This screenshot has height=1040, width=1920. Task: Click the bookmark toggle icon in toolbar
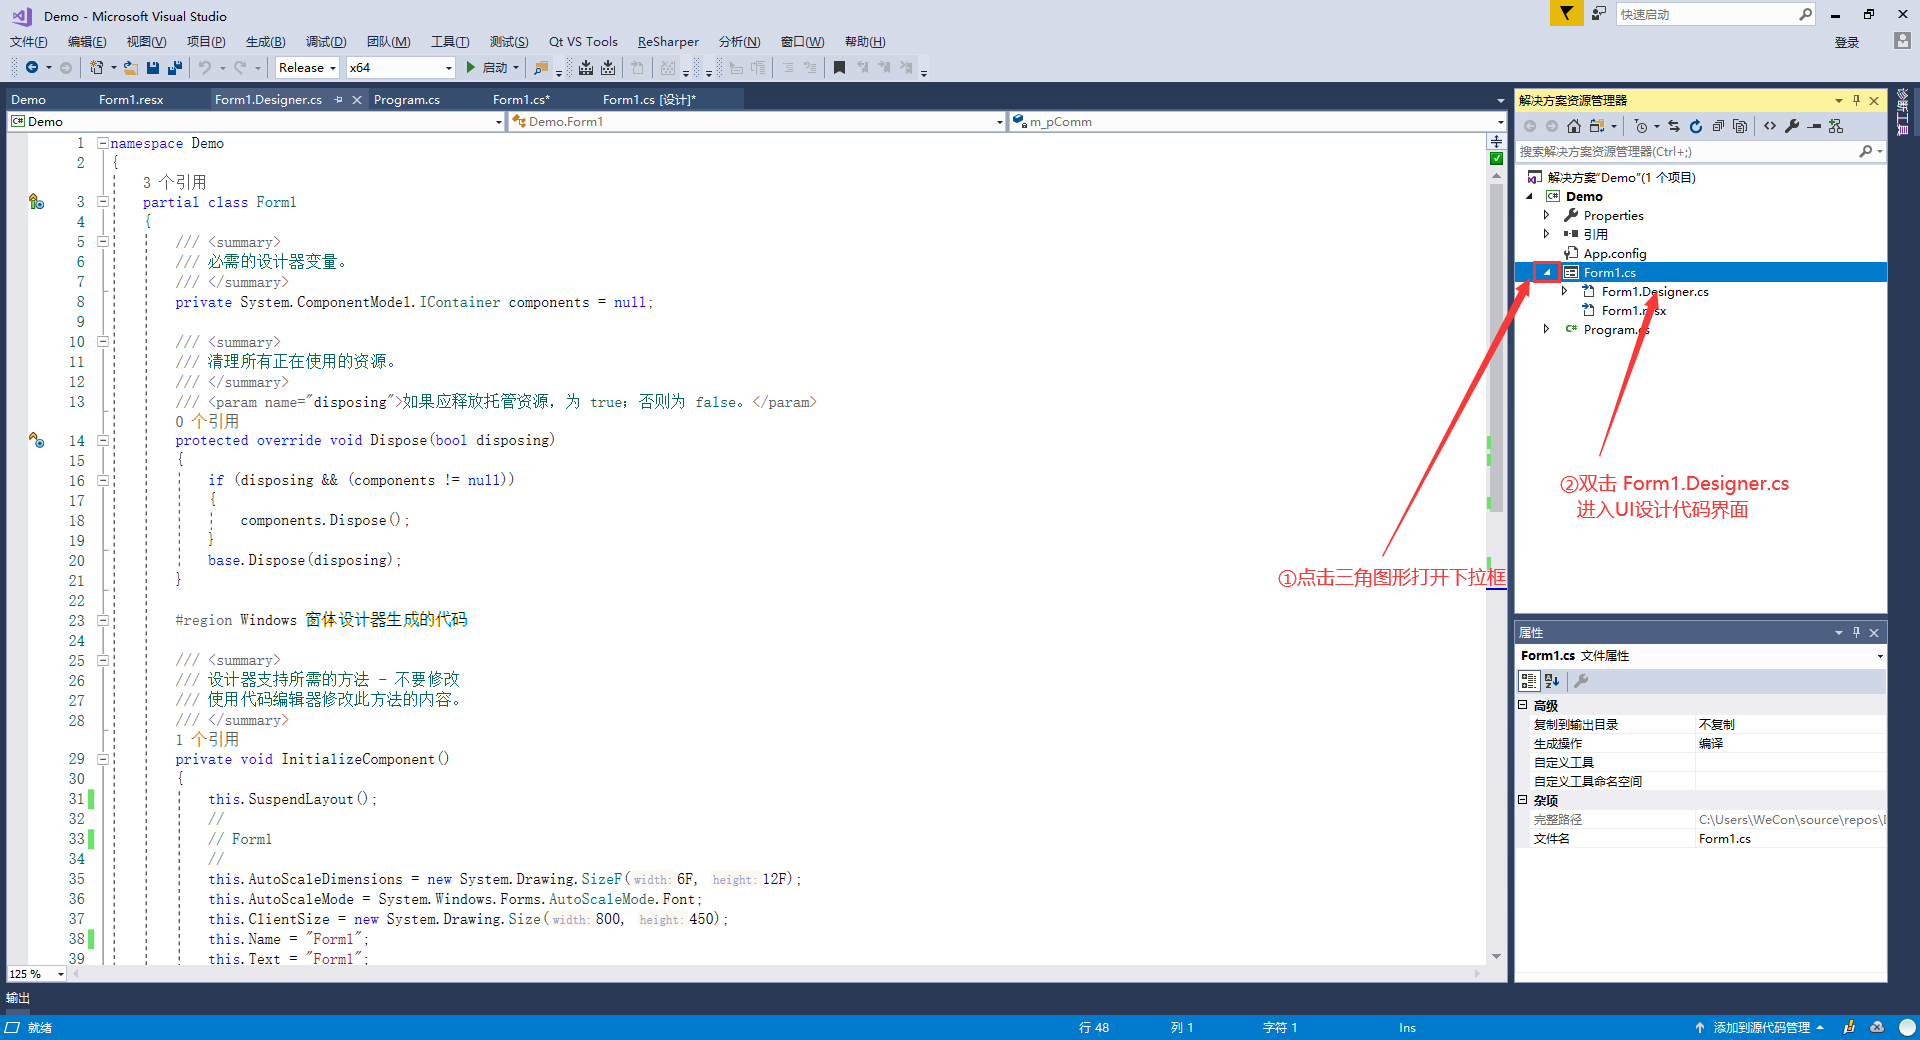(x=839, y=68)
